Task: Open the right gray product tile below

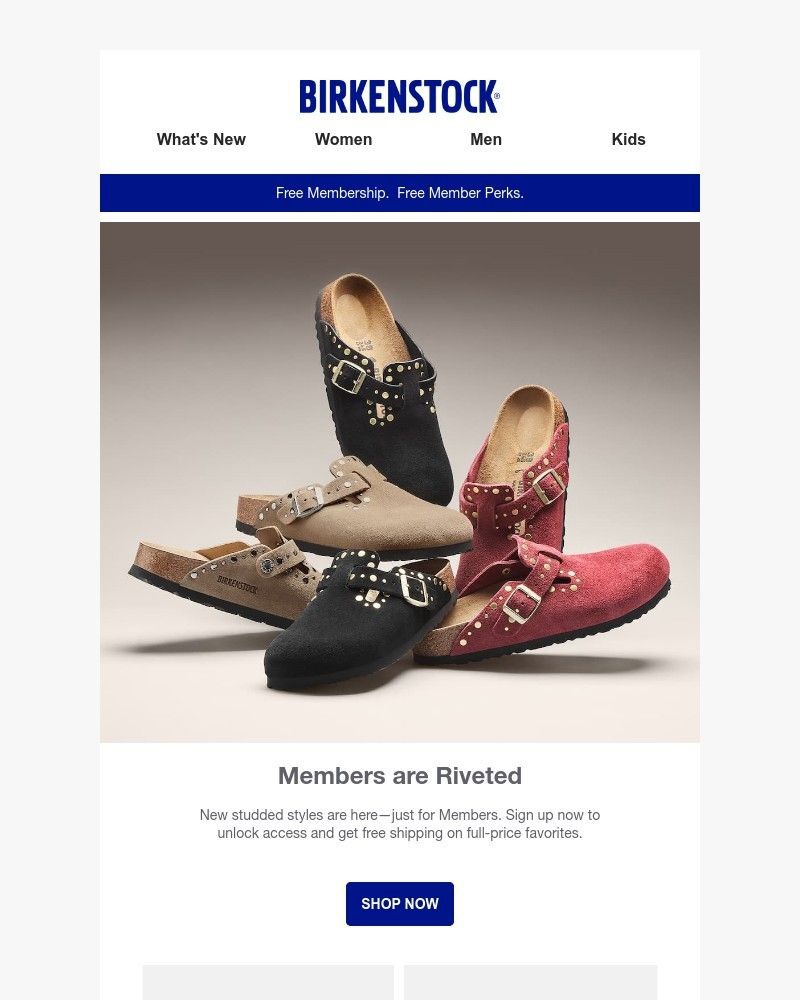Action: pos(530,982)
